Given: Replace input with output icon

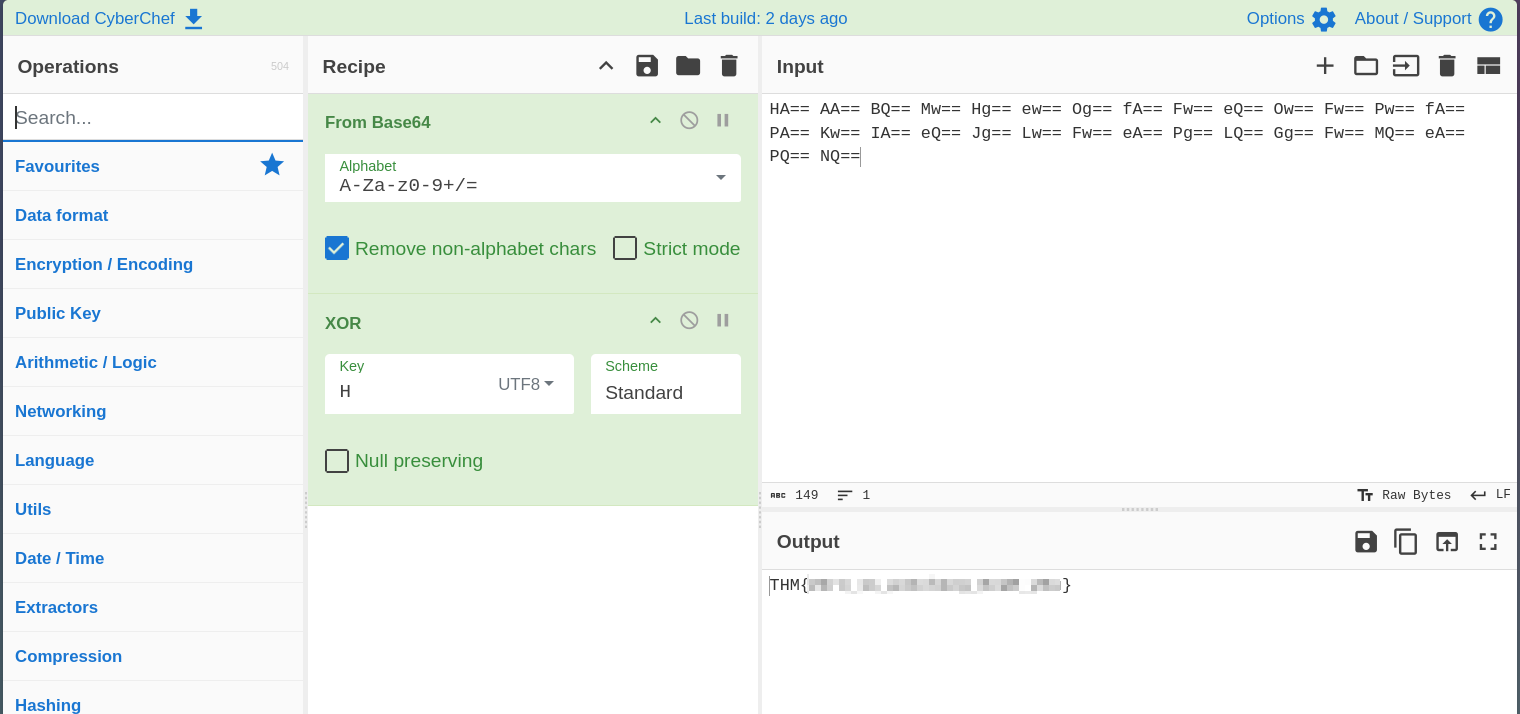Looking at the screenshot, I should tap(1447, 542).
